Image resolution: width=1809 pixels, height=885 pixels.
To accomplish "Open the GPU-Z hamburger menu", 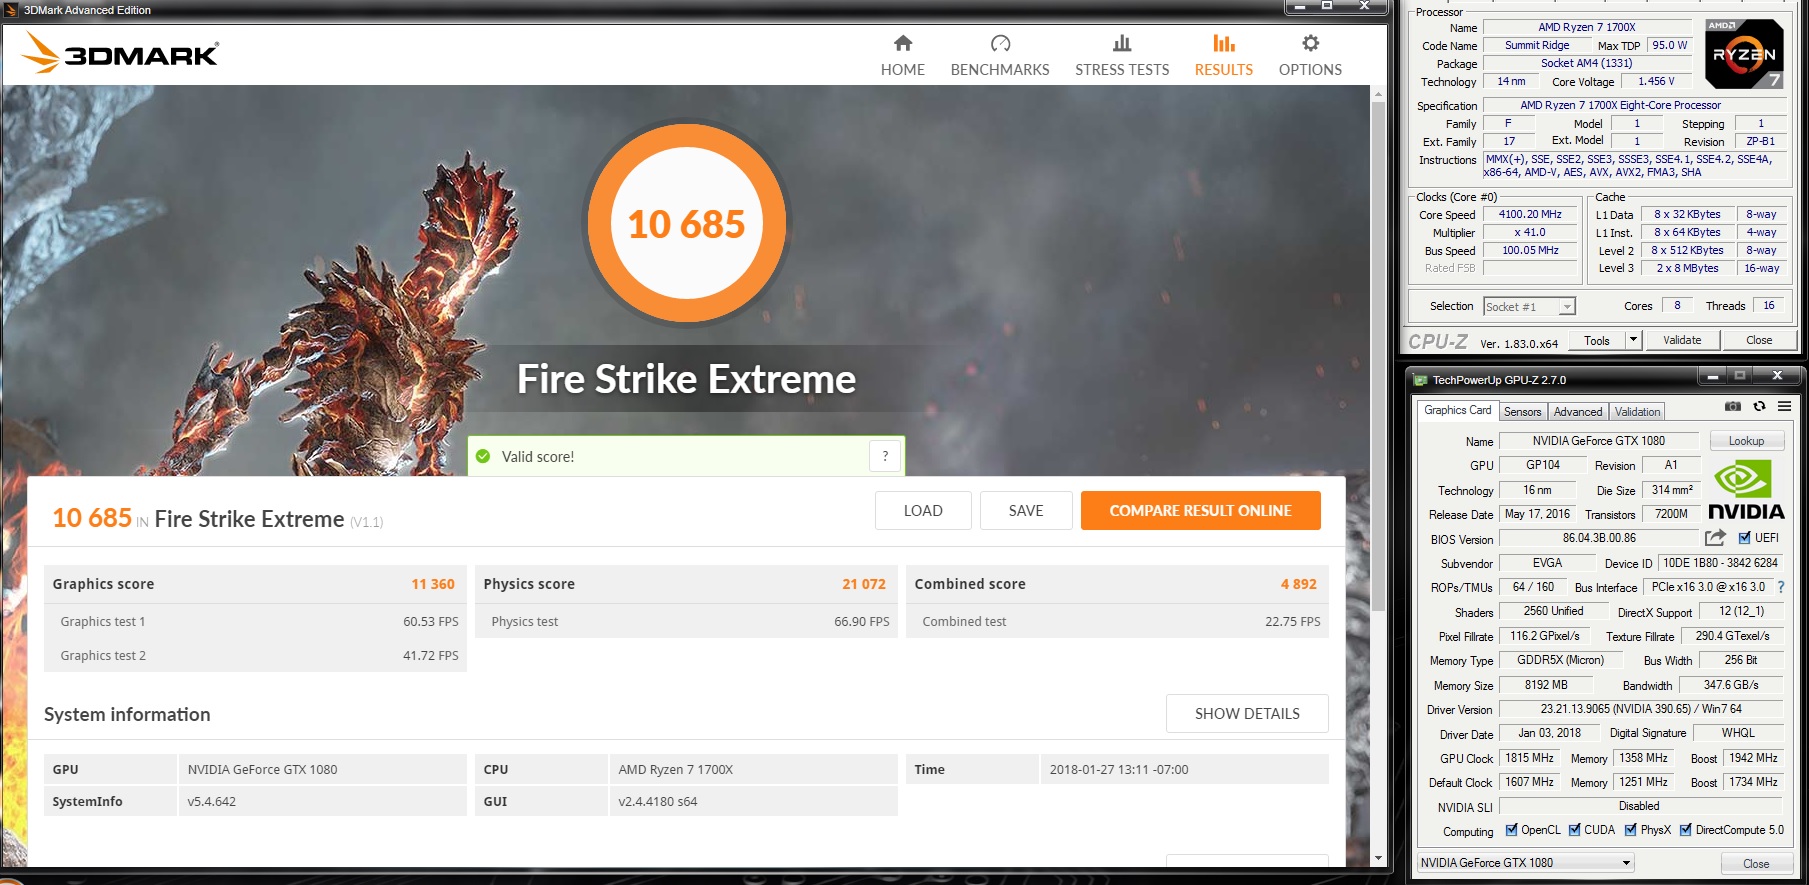I will 1784,406.
